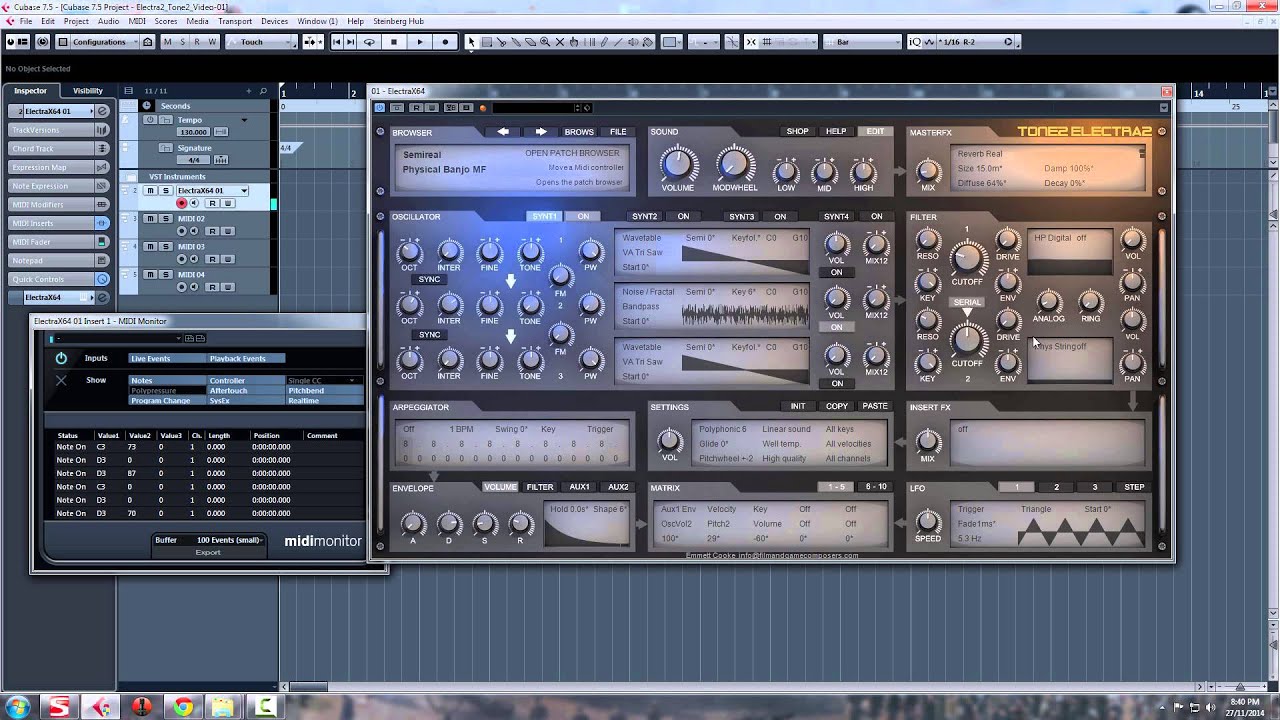Click the next patch arrow in Browser
1280x720 pixels.
coord(541,131)
